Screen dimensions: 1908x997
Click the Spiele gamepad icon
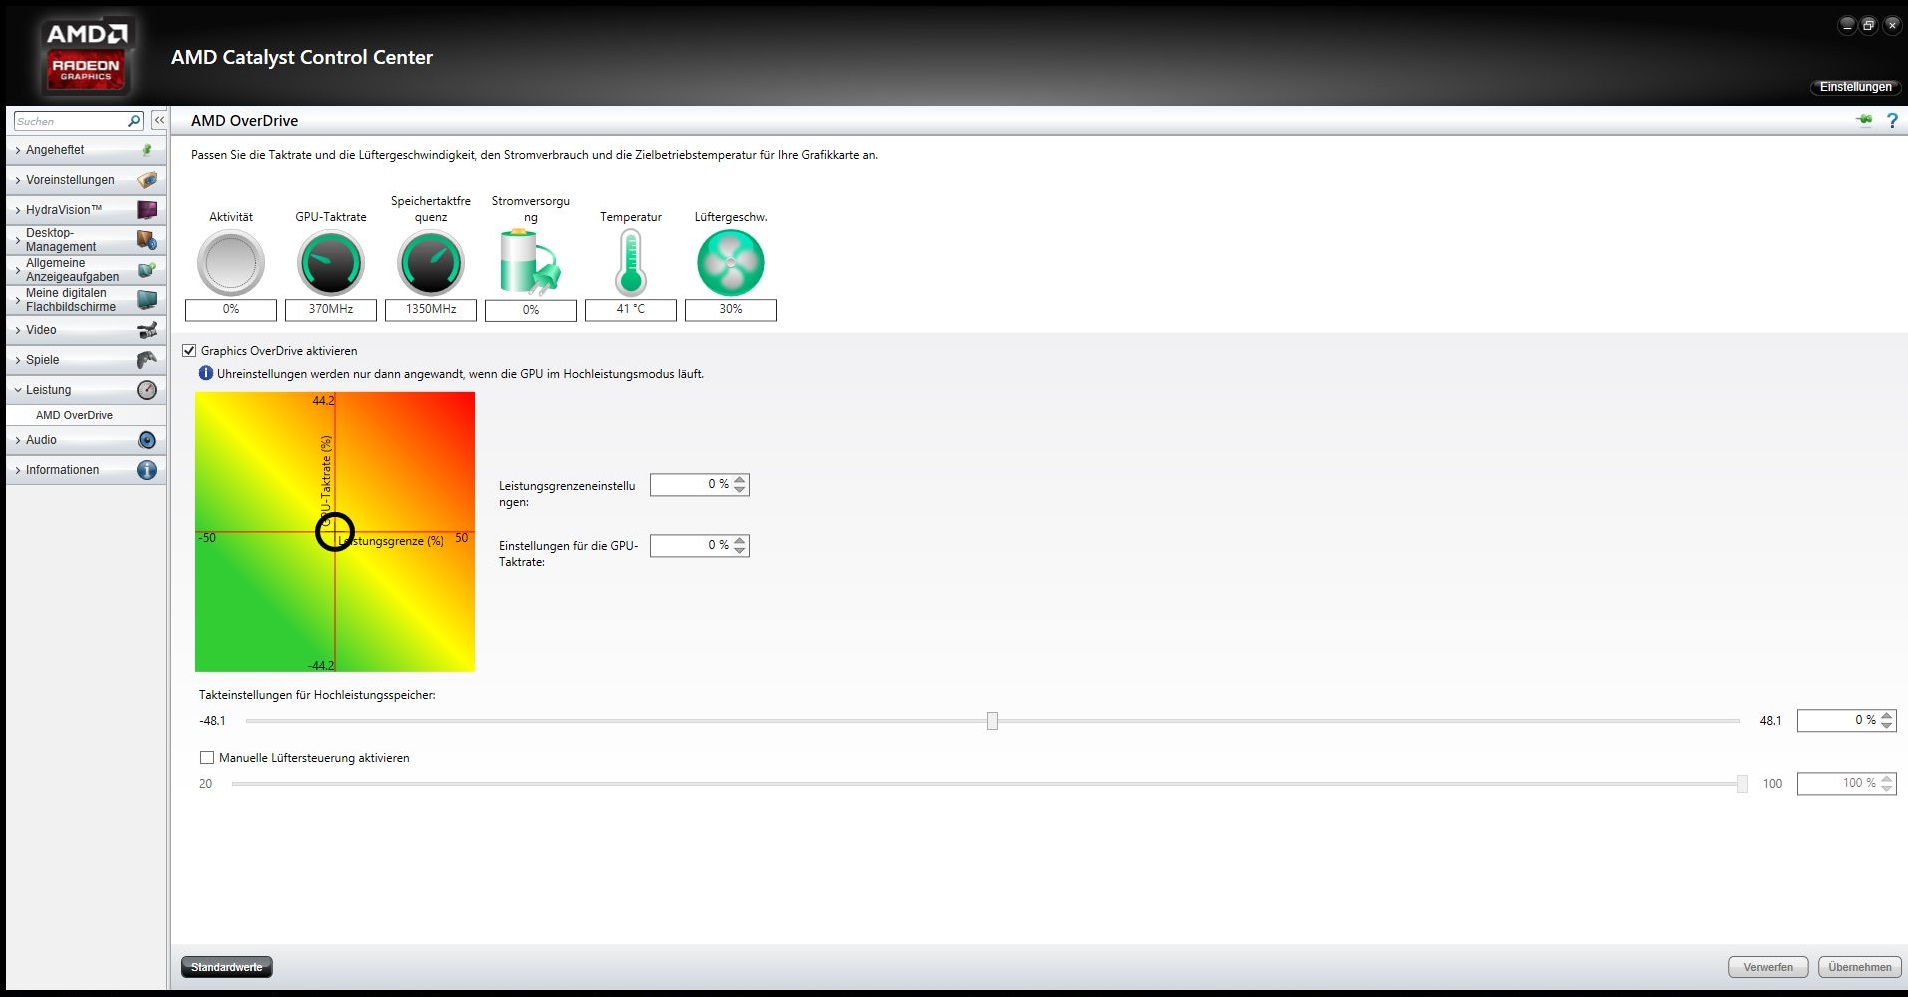pos(147,360)
